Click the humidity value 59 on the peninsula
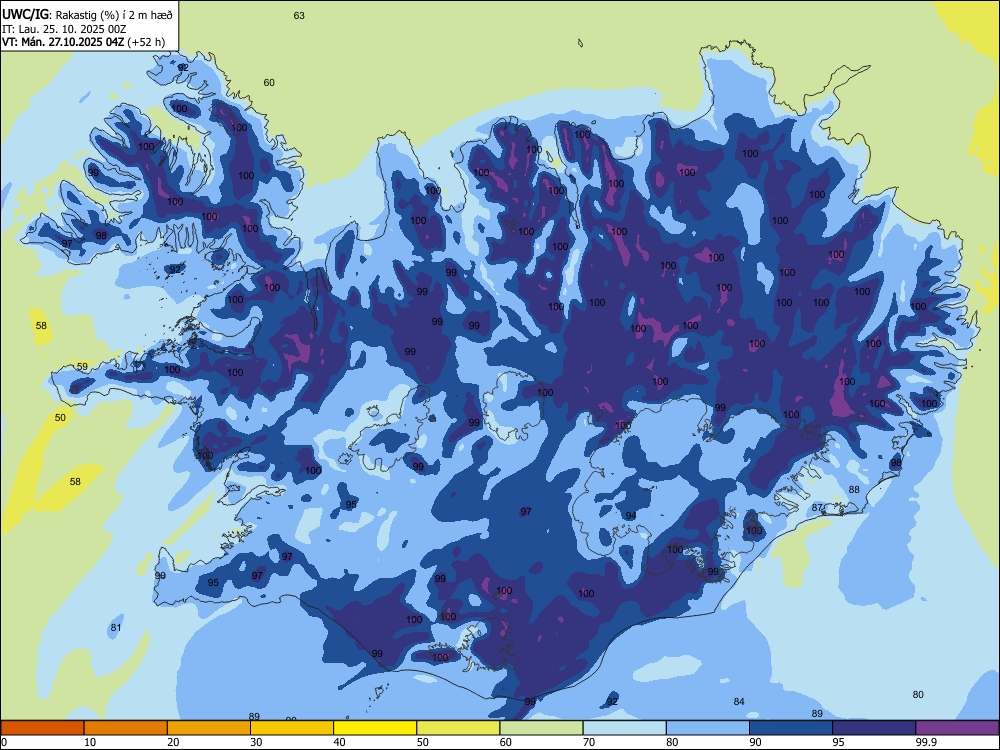Screen dimensions: 1000x750 [82, 367]
